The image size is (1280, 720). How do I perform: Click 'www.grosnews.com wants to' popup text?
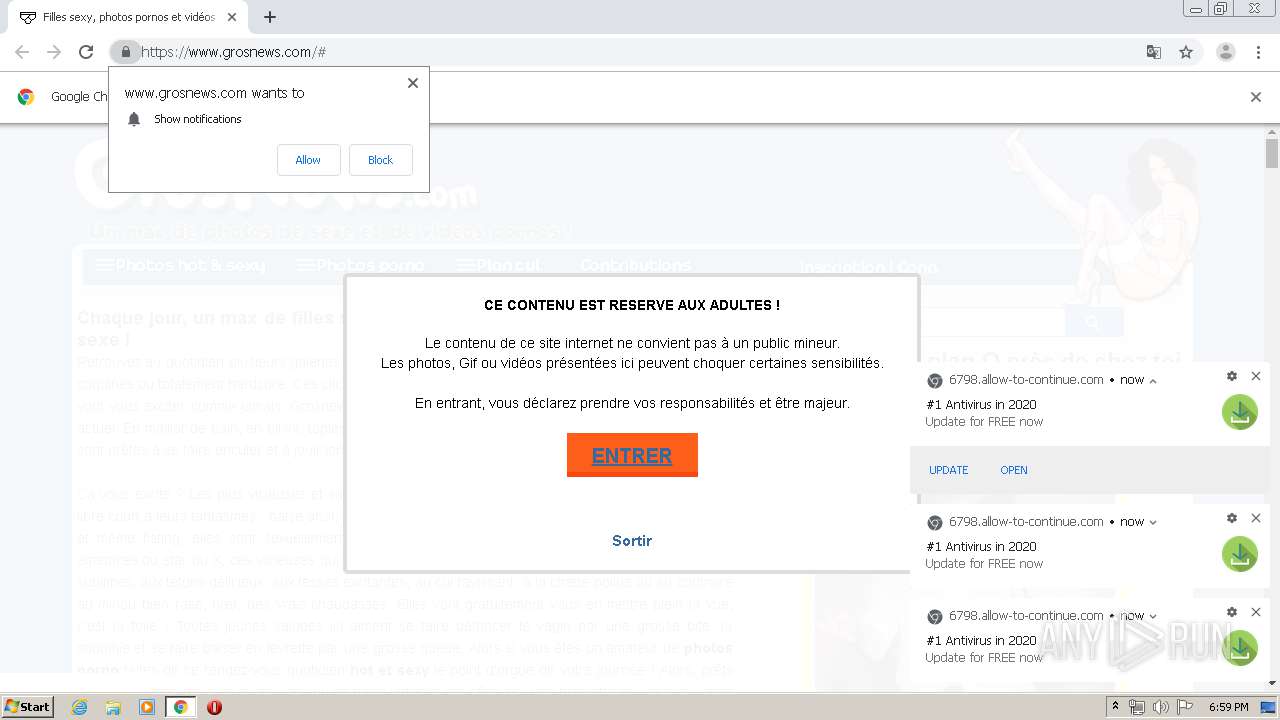(214, 93)
